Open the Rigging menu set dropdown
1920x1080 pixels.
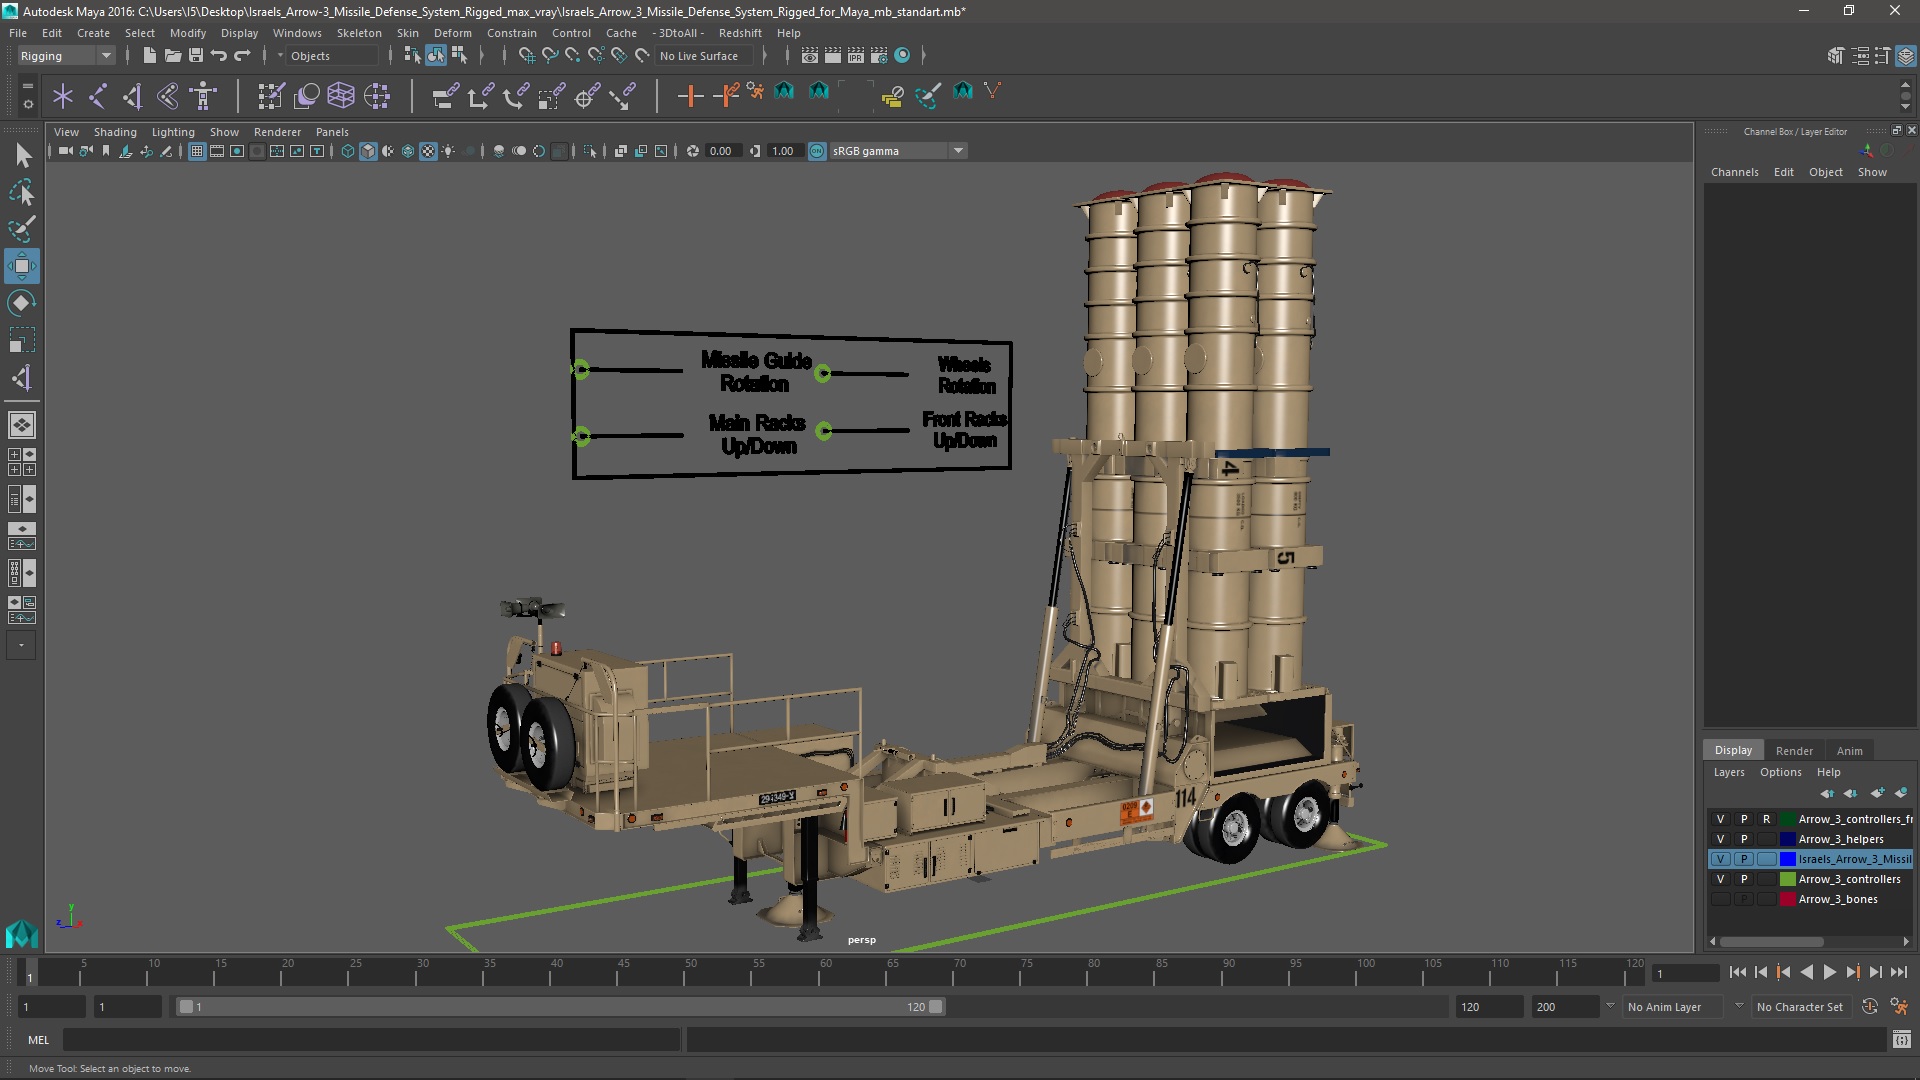(66, 56)
